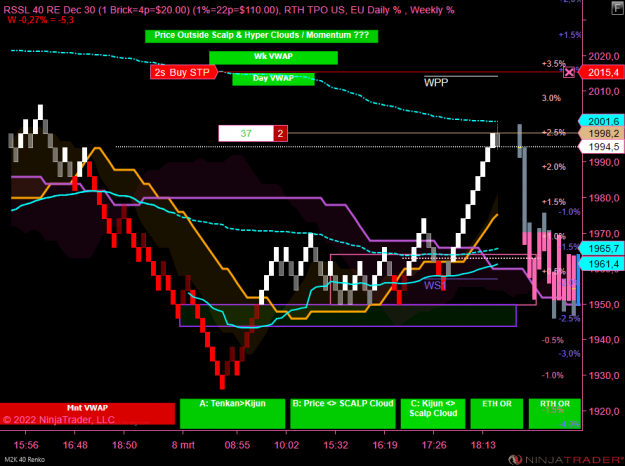Click the 1965,7 cyan price marker

(601, 248)
